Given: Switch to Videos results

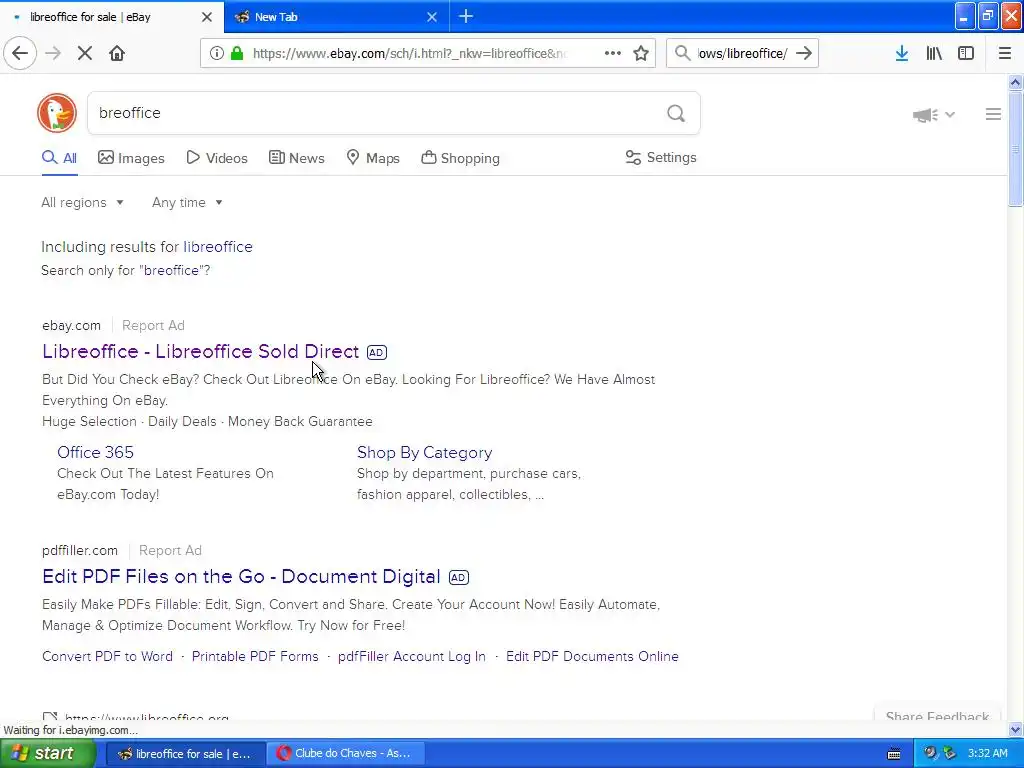Looking at the screenshot, I should click(x=217, y=158).
